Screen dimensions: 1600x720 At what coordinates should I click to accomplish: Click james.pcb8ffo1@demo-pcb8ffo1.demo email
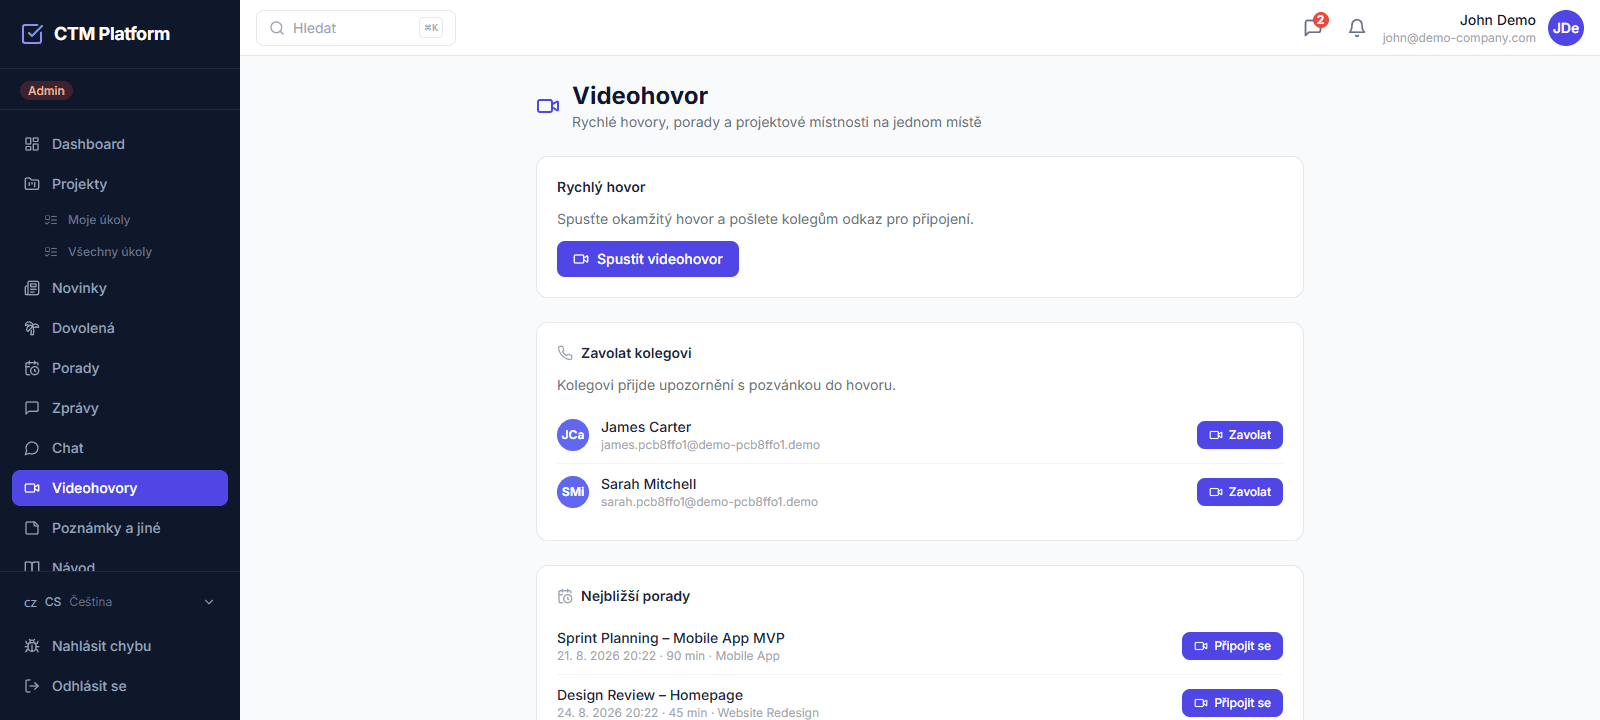710,445
